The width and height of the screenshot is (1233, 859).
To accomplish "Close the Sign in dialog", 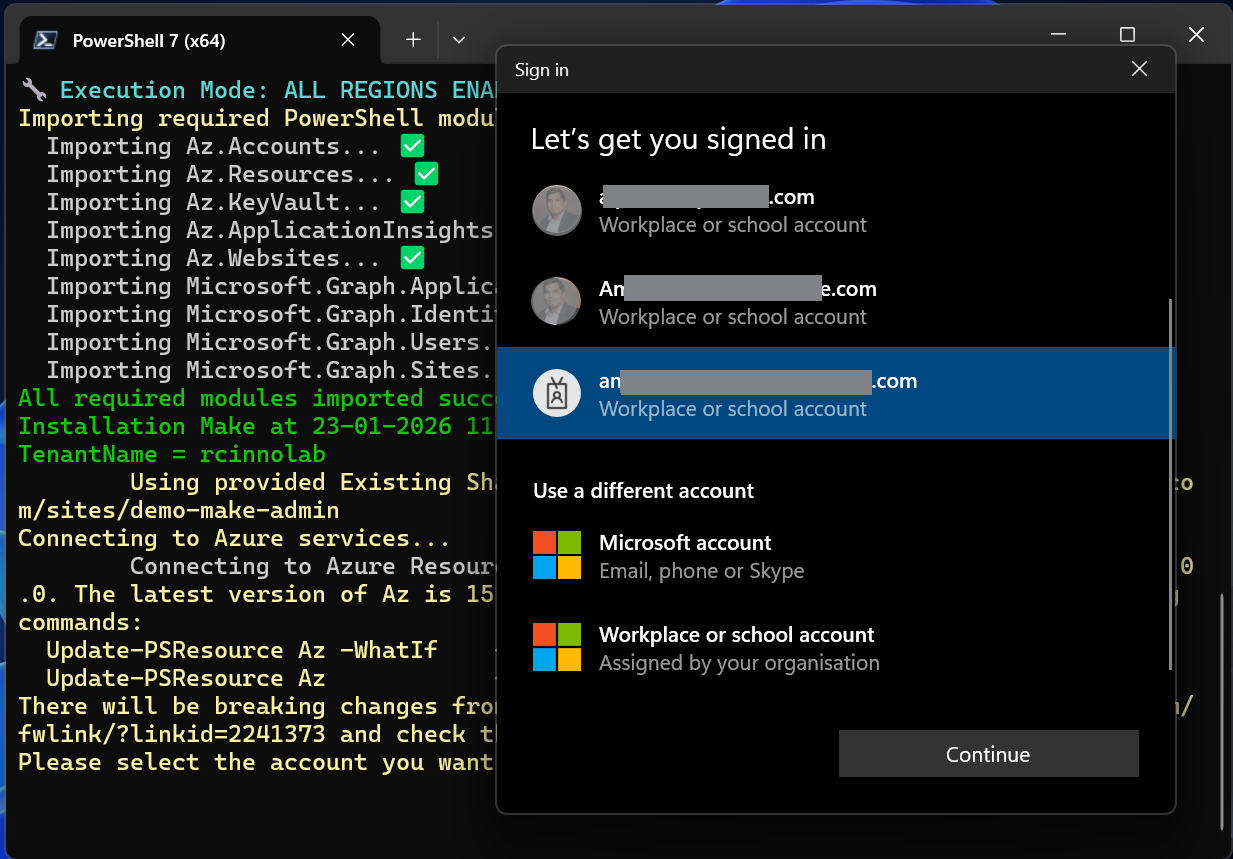I will 1139,69.
